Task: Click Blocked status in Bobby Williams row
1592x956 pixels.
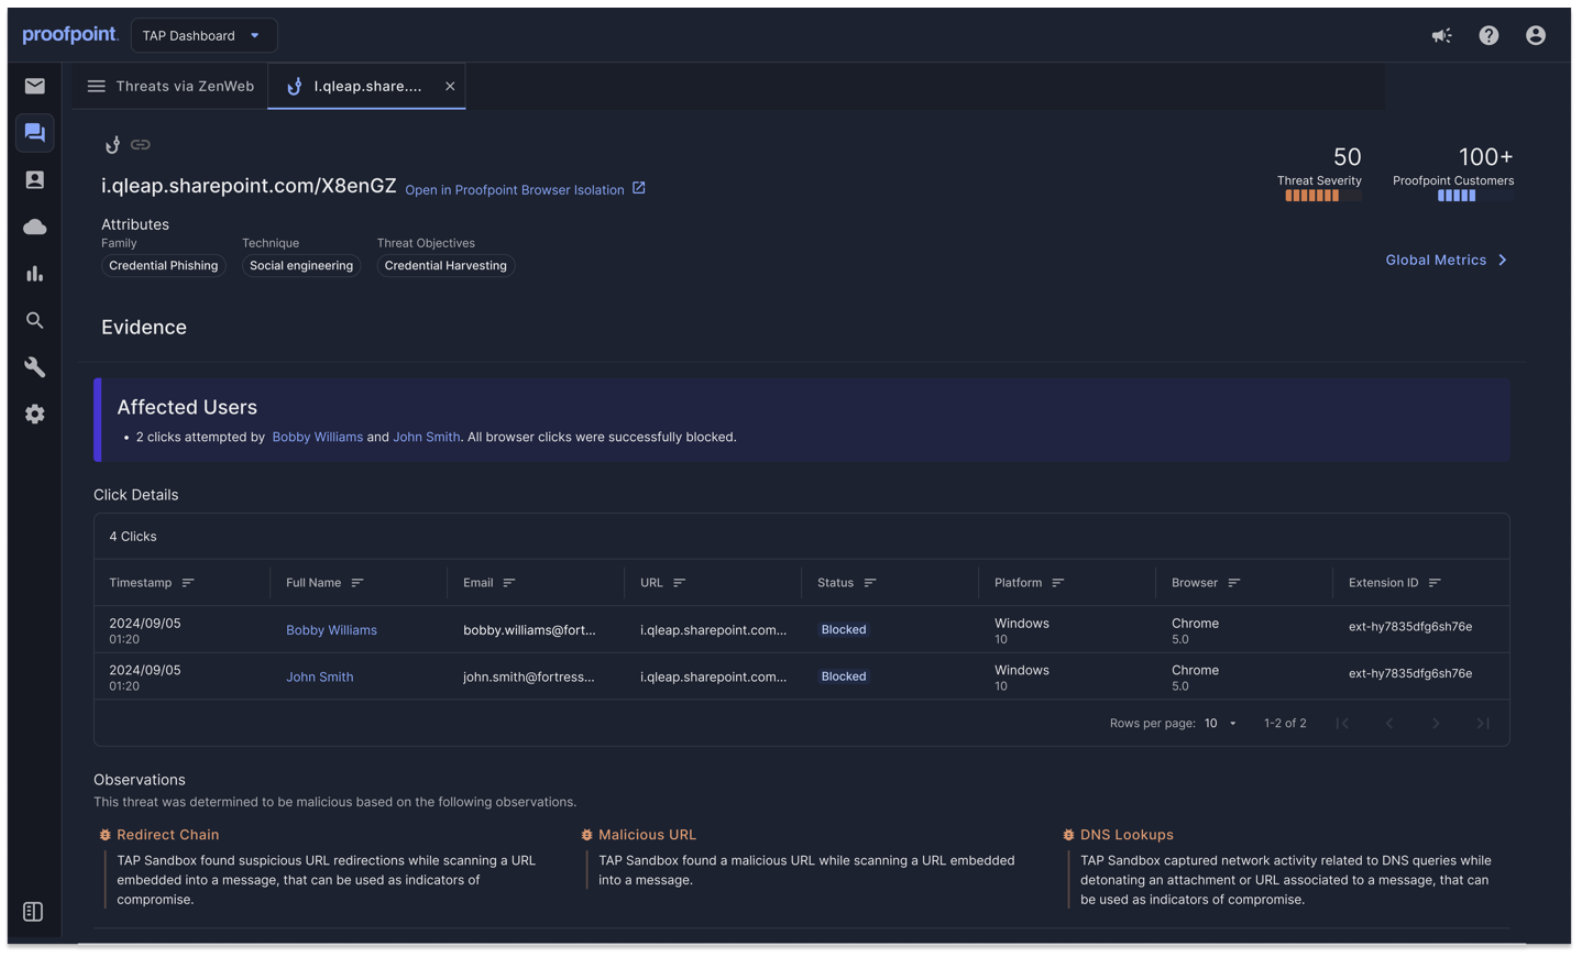Action: tap(844, 630)
